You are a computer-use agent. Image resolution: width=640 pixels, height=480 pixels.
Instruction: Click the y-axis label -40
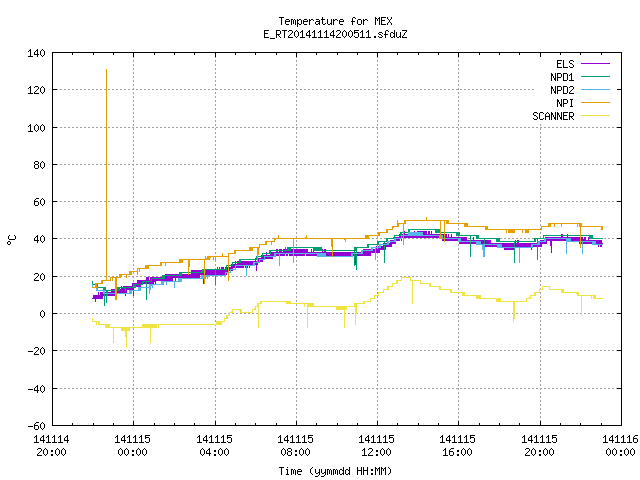(36, 389)
